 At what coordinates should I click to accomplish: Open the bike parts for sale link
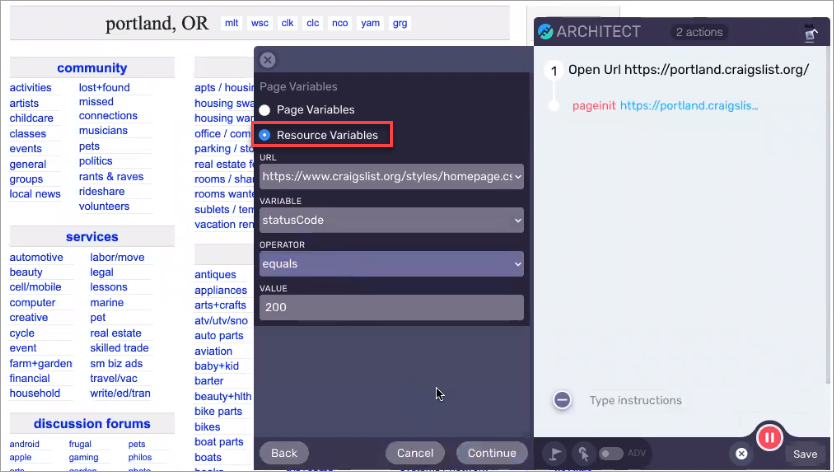coord(218,411)
